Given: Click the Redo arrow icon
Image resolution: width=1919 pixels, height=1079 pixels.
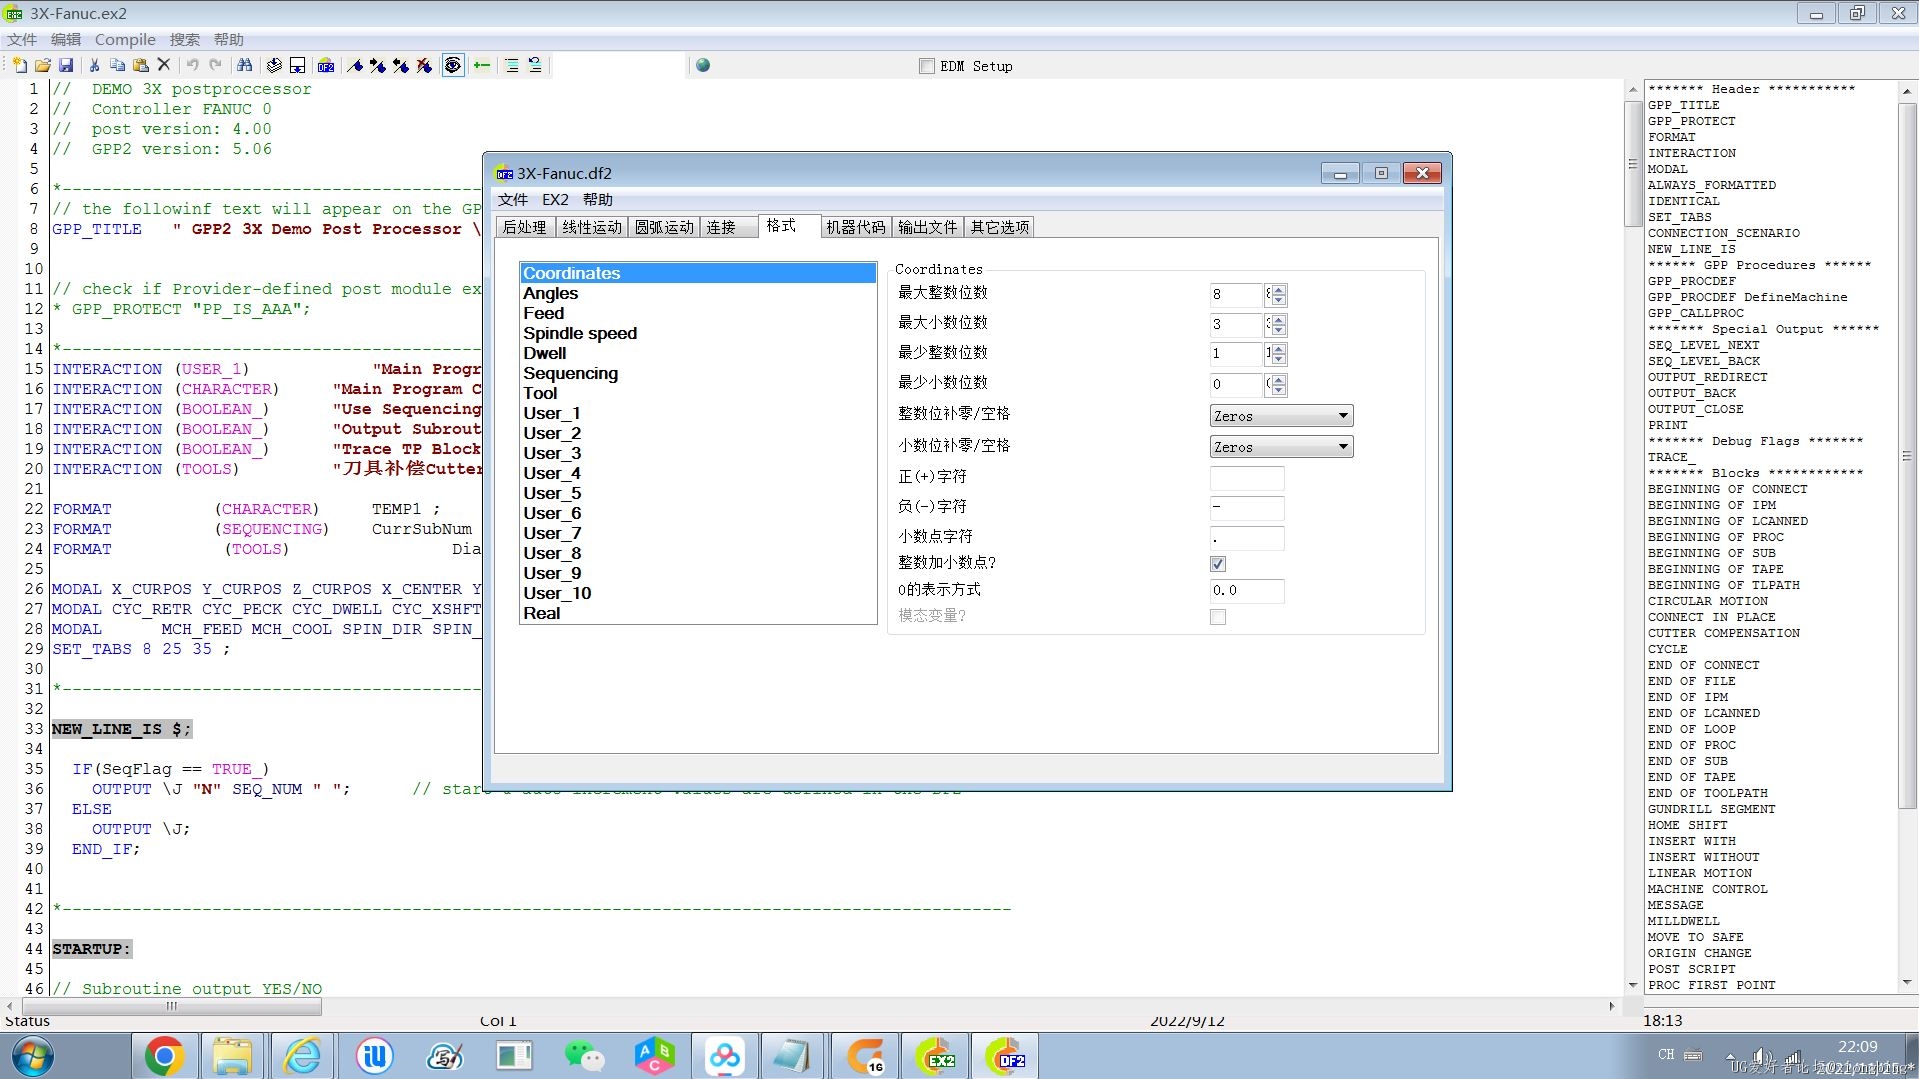Looking at the screenshot, I should (x=215, y=65).
